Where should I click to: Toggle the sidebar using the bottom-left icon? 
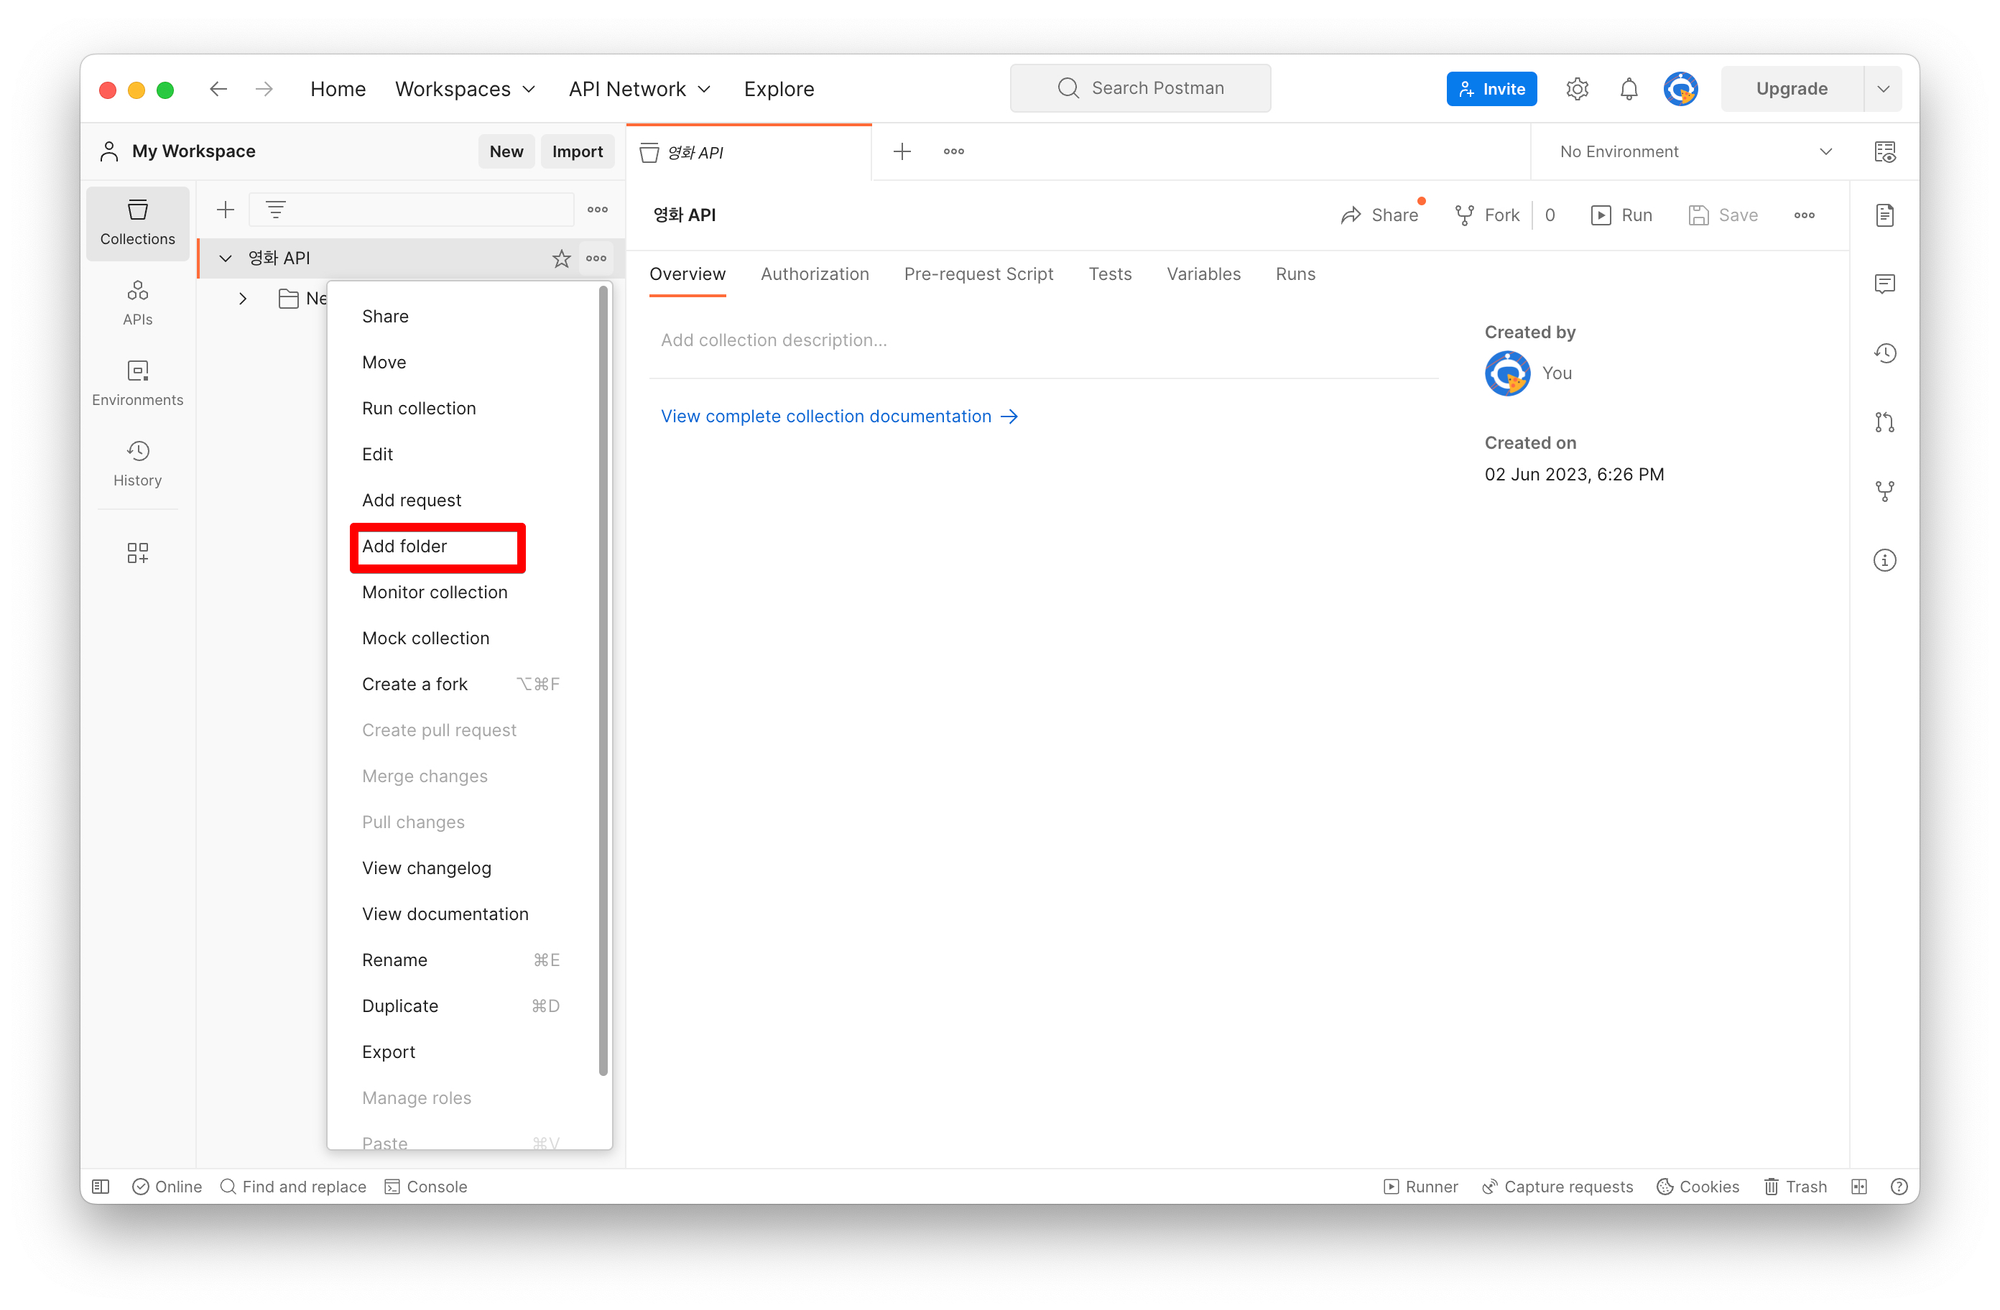(x=101, y=1187)
